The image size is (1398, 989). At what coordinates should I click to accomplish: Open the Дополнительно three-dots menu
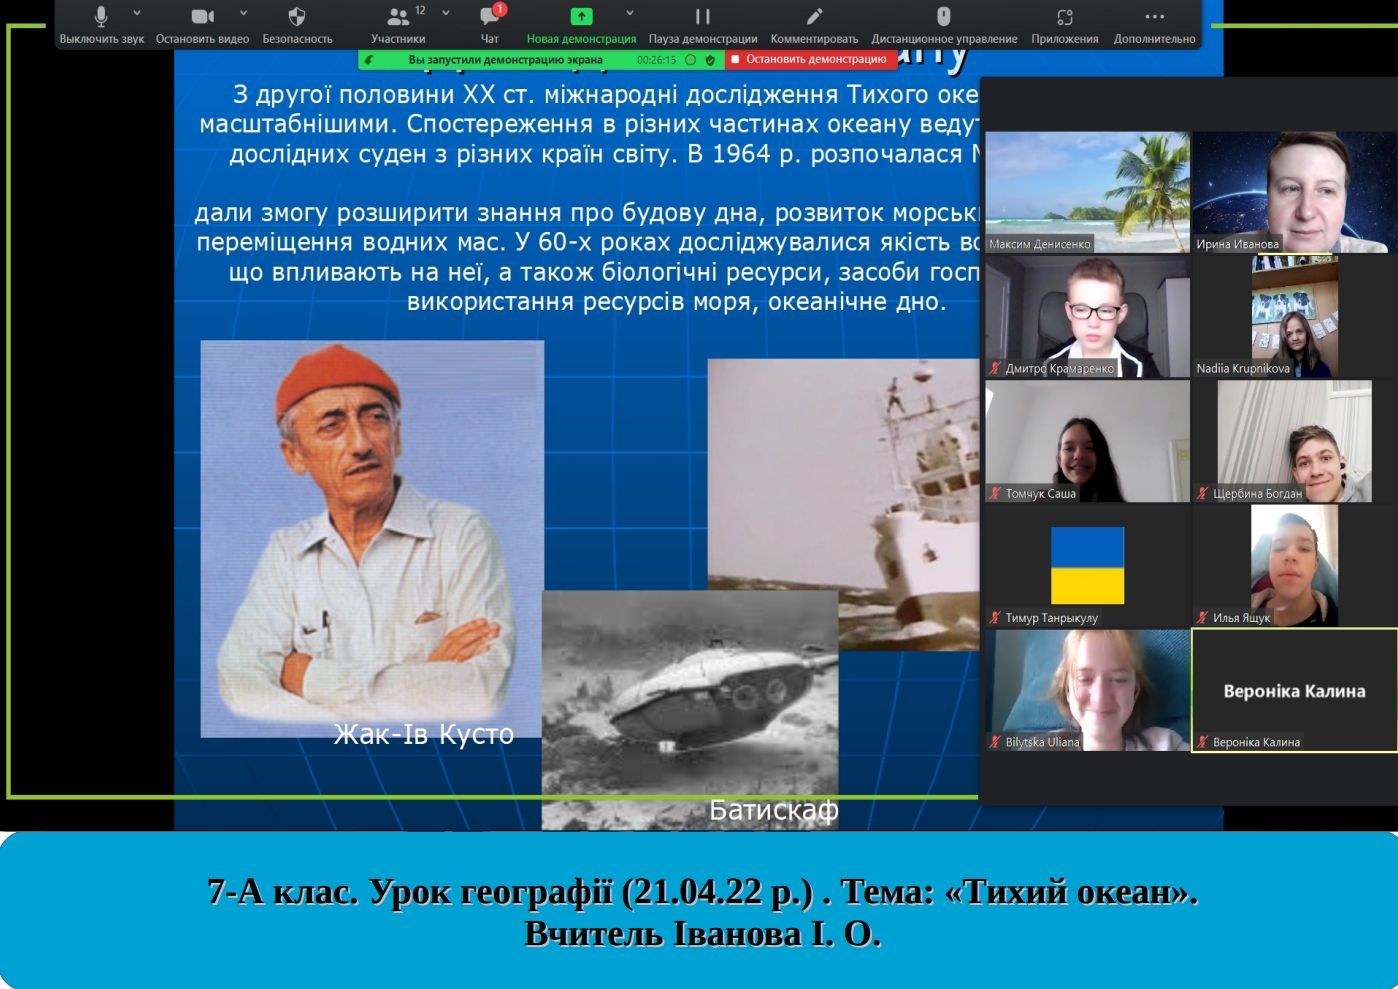1154,18
